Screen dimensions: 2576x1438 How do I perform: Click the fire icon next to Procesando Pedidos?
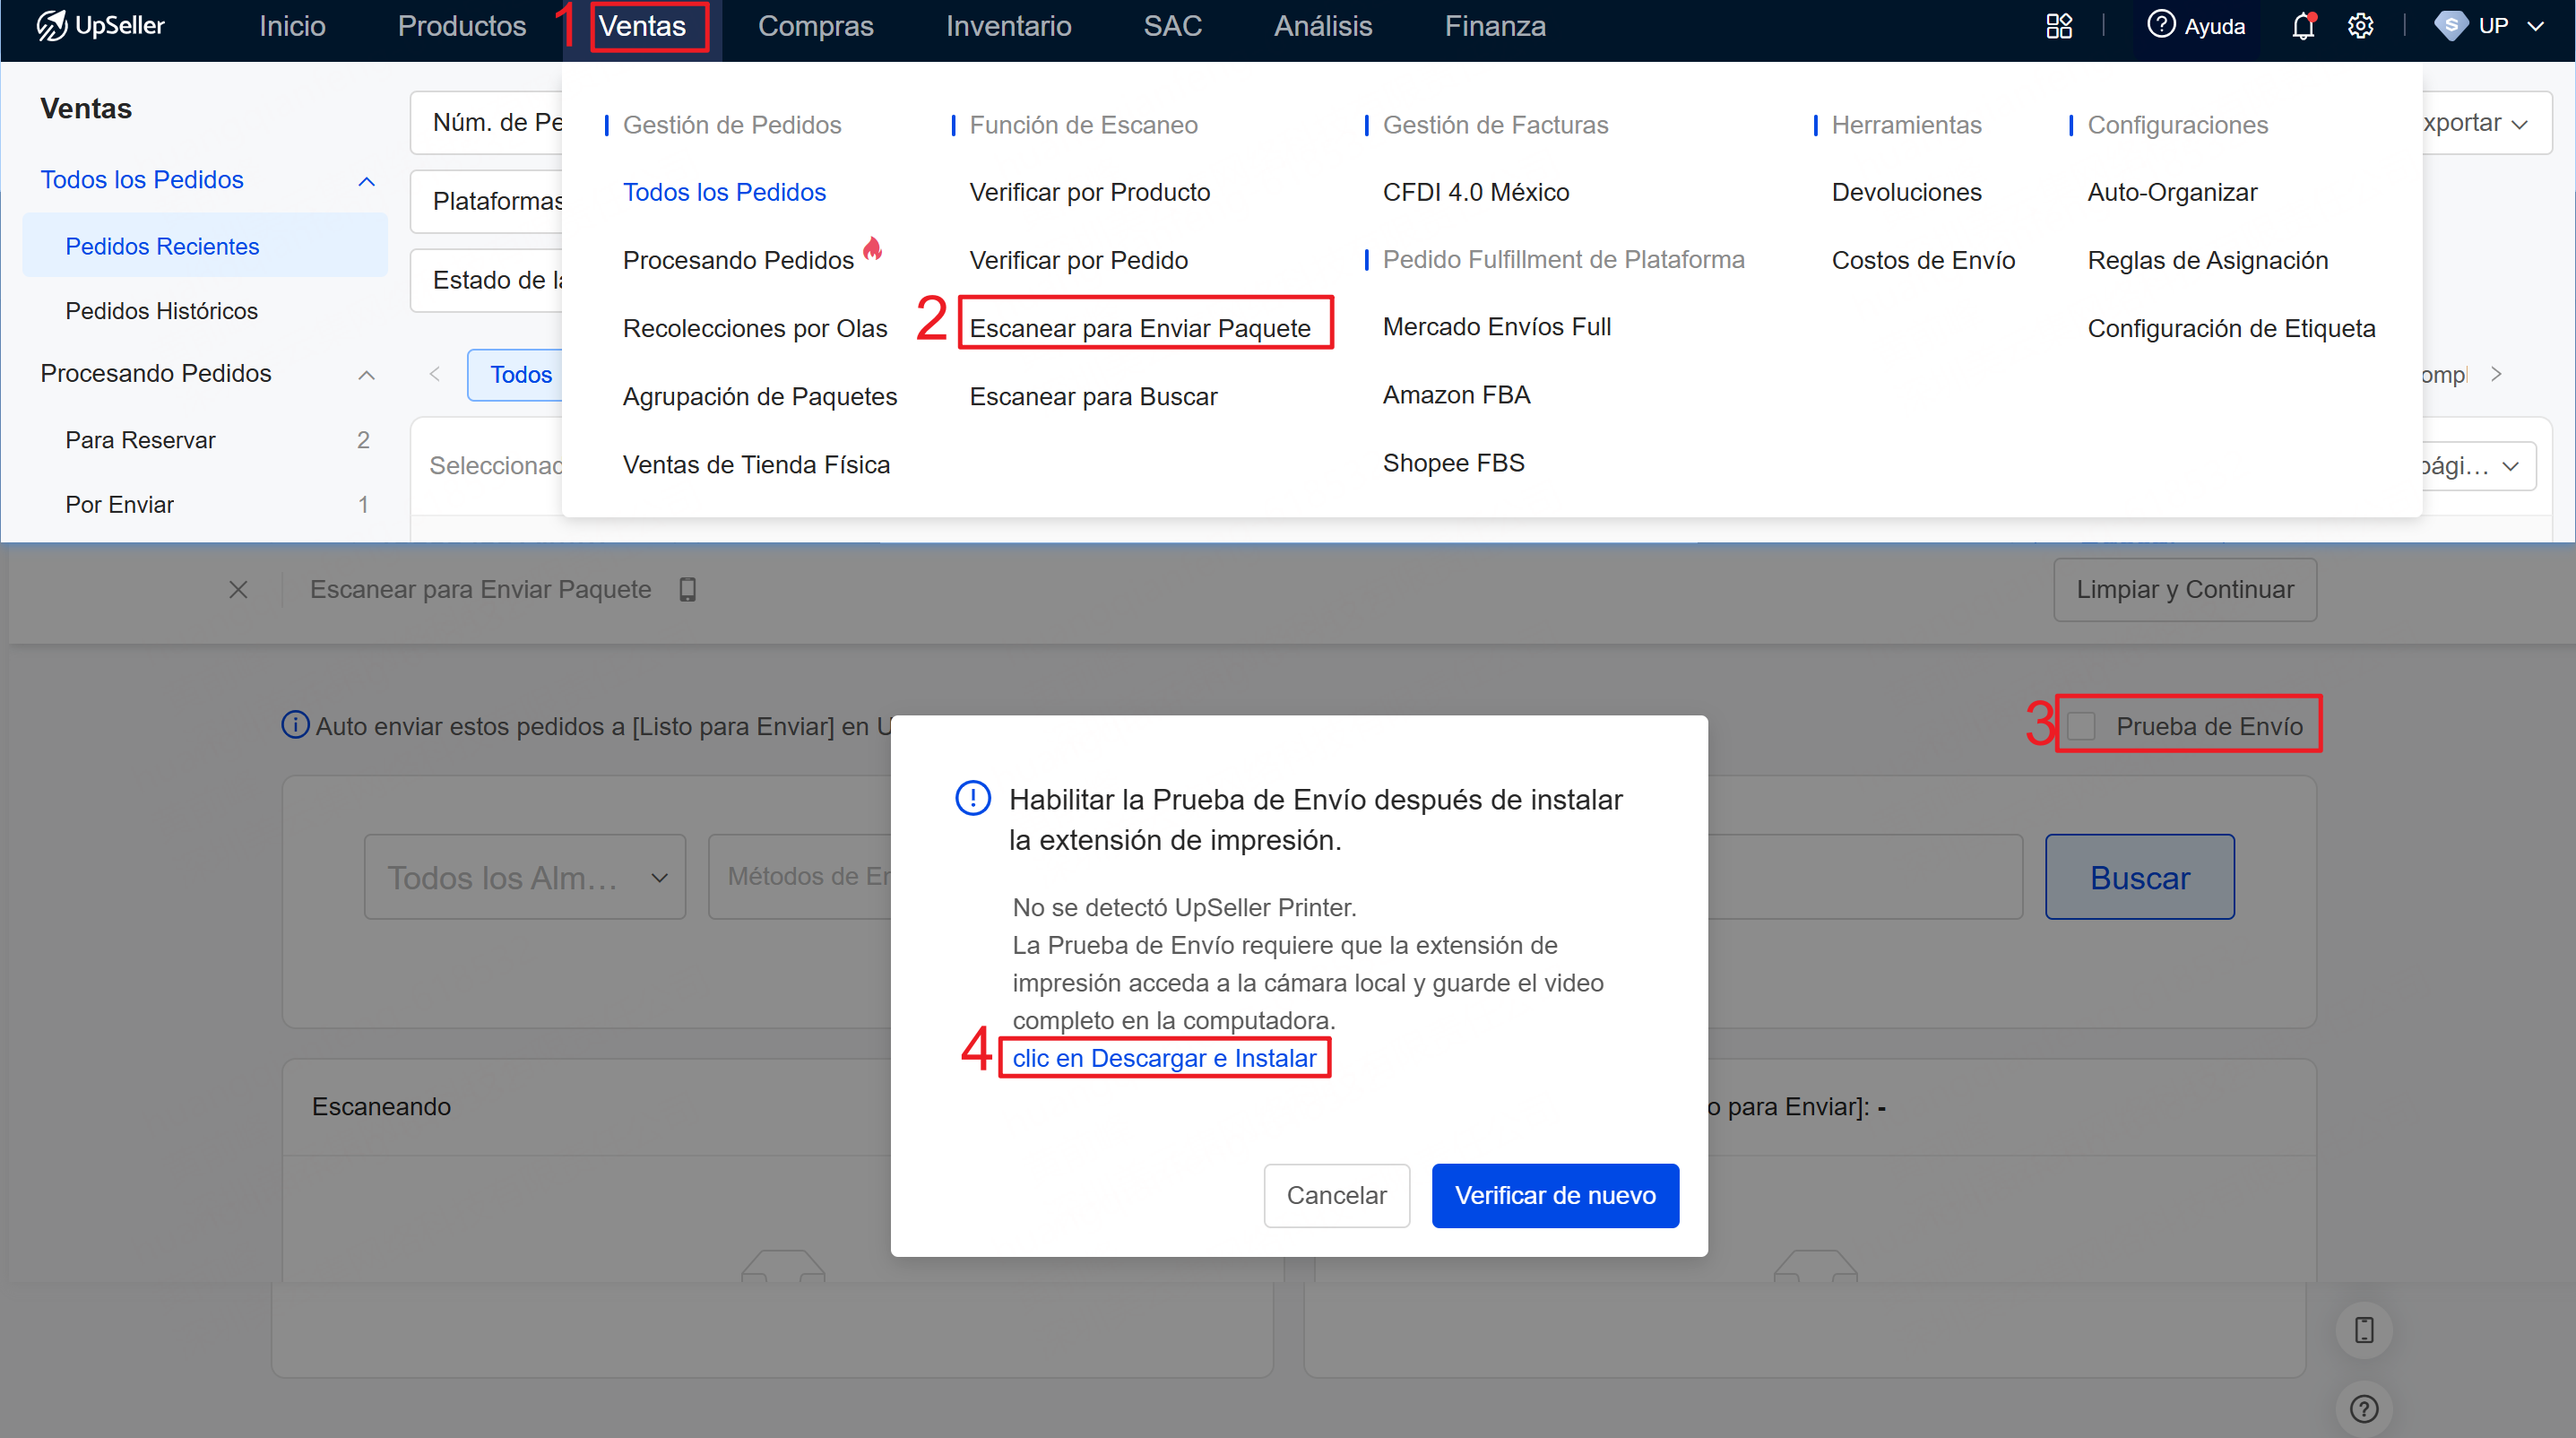click(x=873, y=248)
